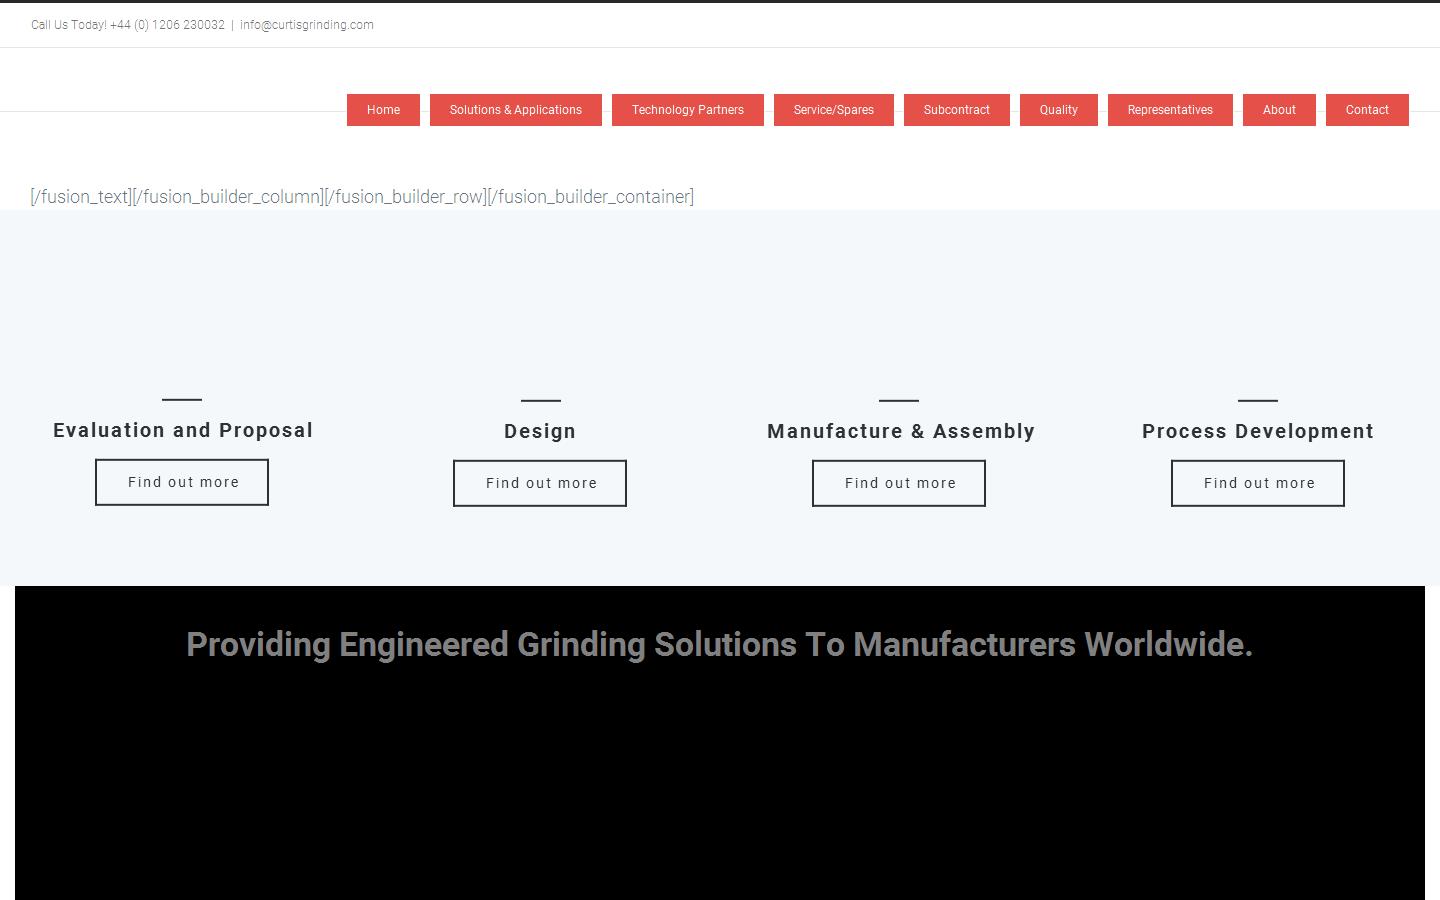Open the Representatives menu item

click(x=1169, y=110)
